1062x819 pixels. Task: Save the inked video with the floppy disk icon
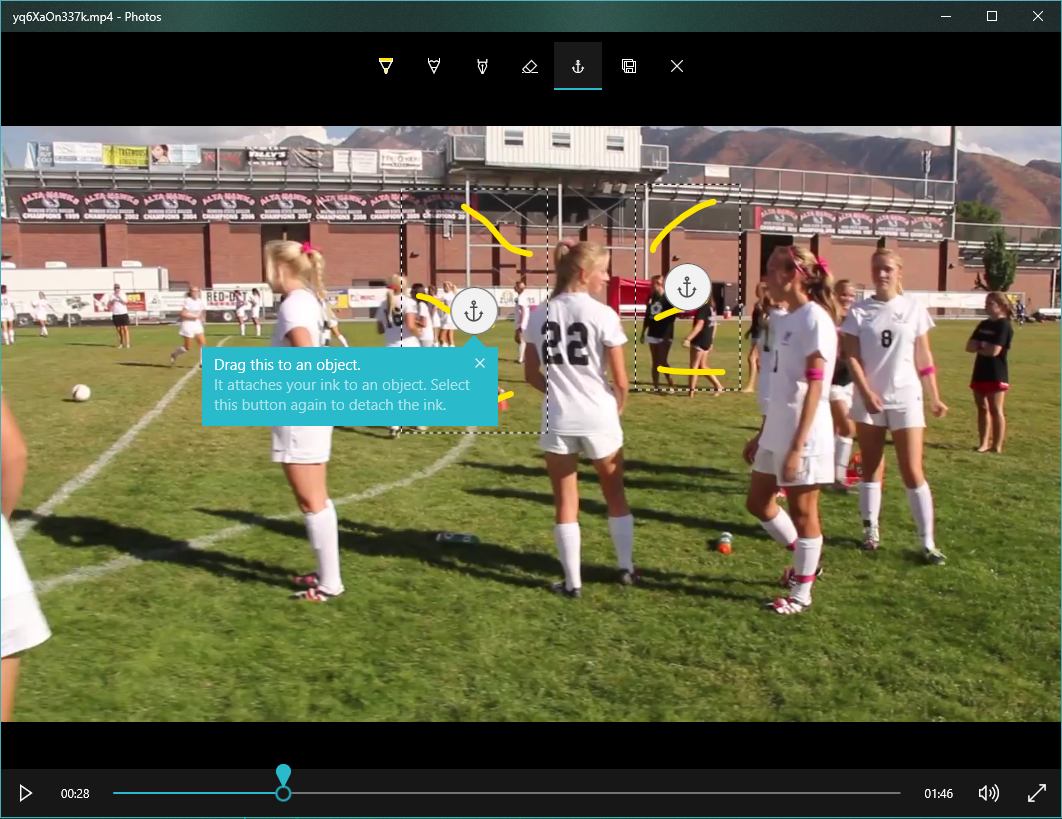[628, 66]
